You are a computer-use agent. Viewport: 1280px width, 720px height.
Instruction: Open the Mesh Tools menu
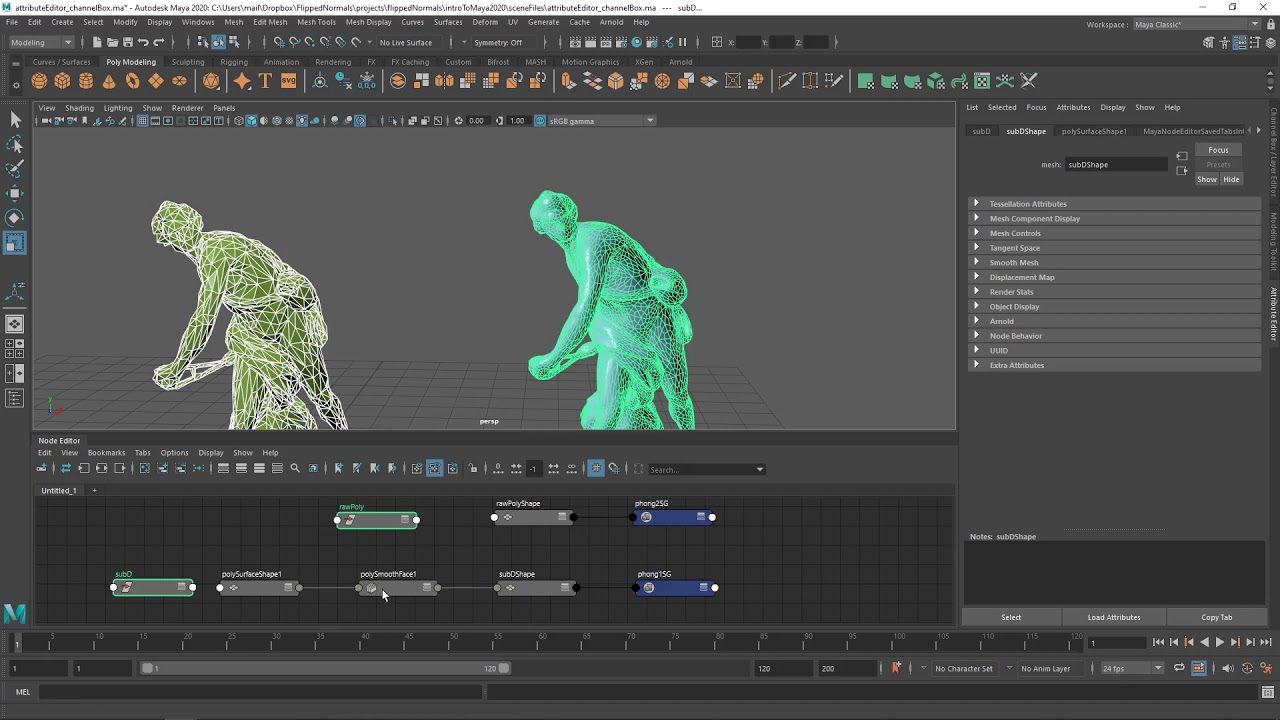point(316,22)
